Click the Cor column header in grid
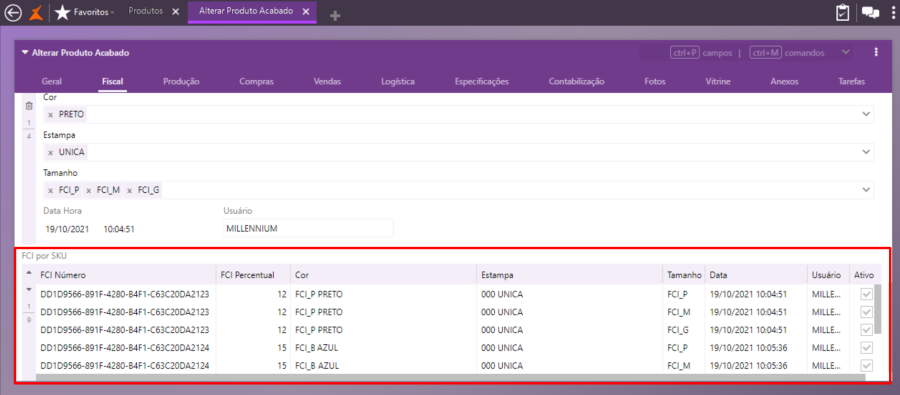The image size is (900, 395). pyautogui.click(x=383, y=275)
